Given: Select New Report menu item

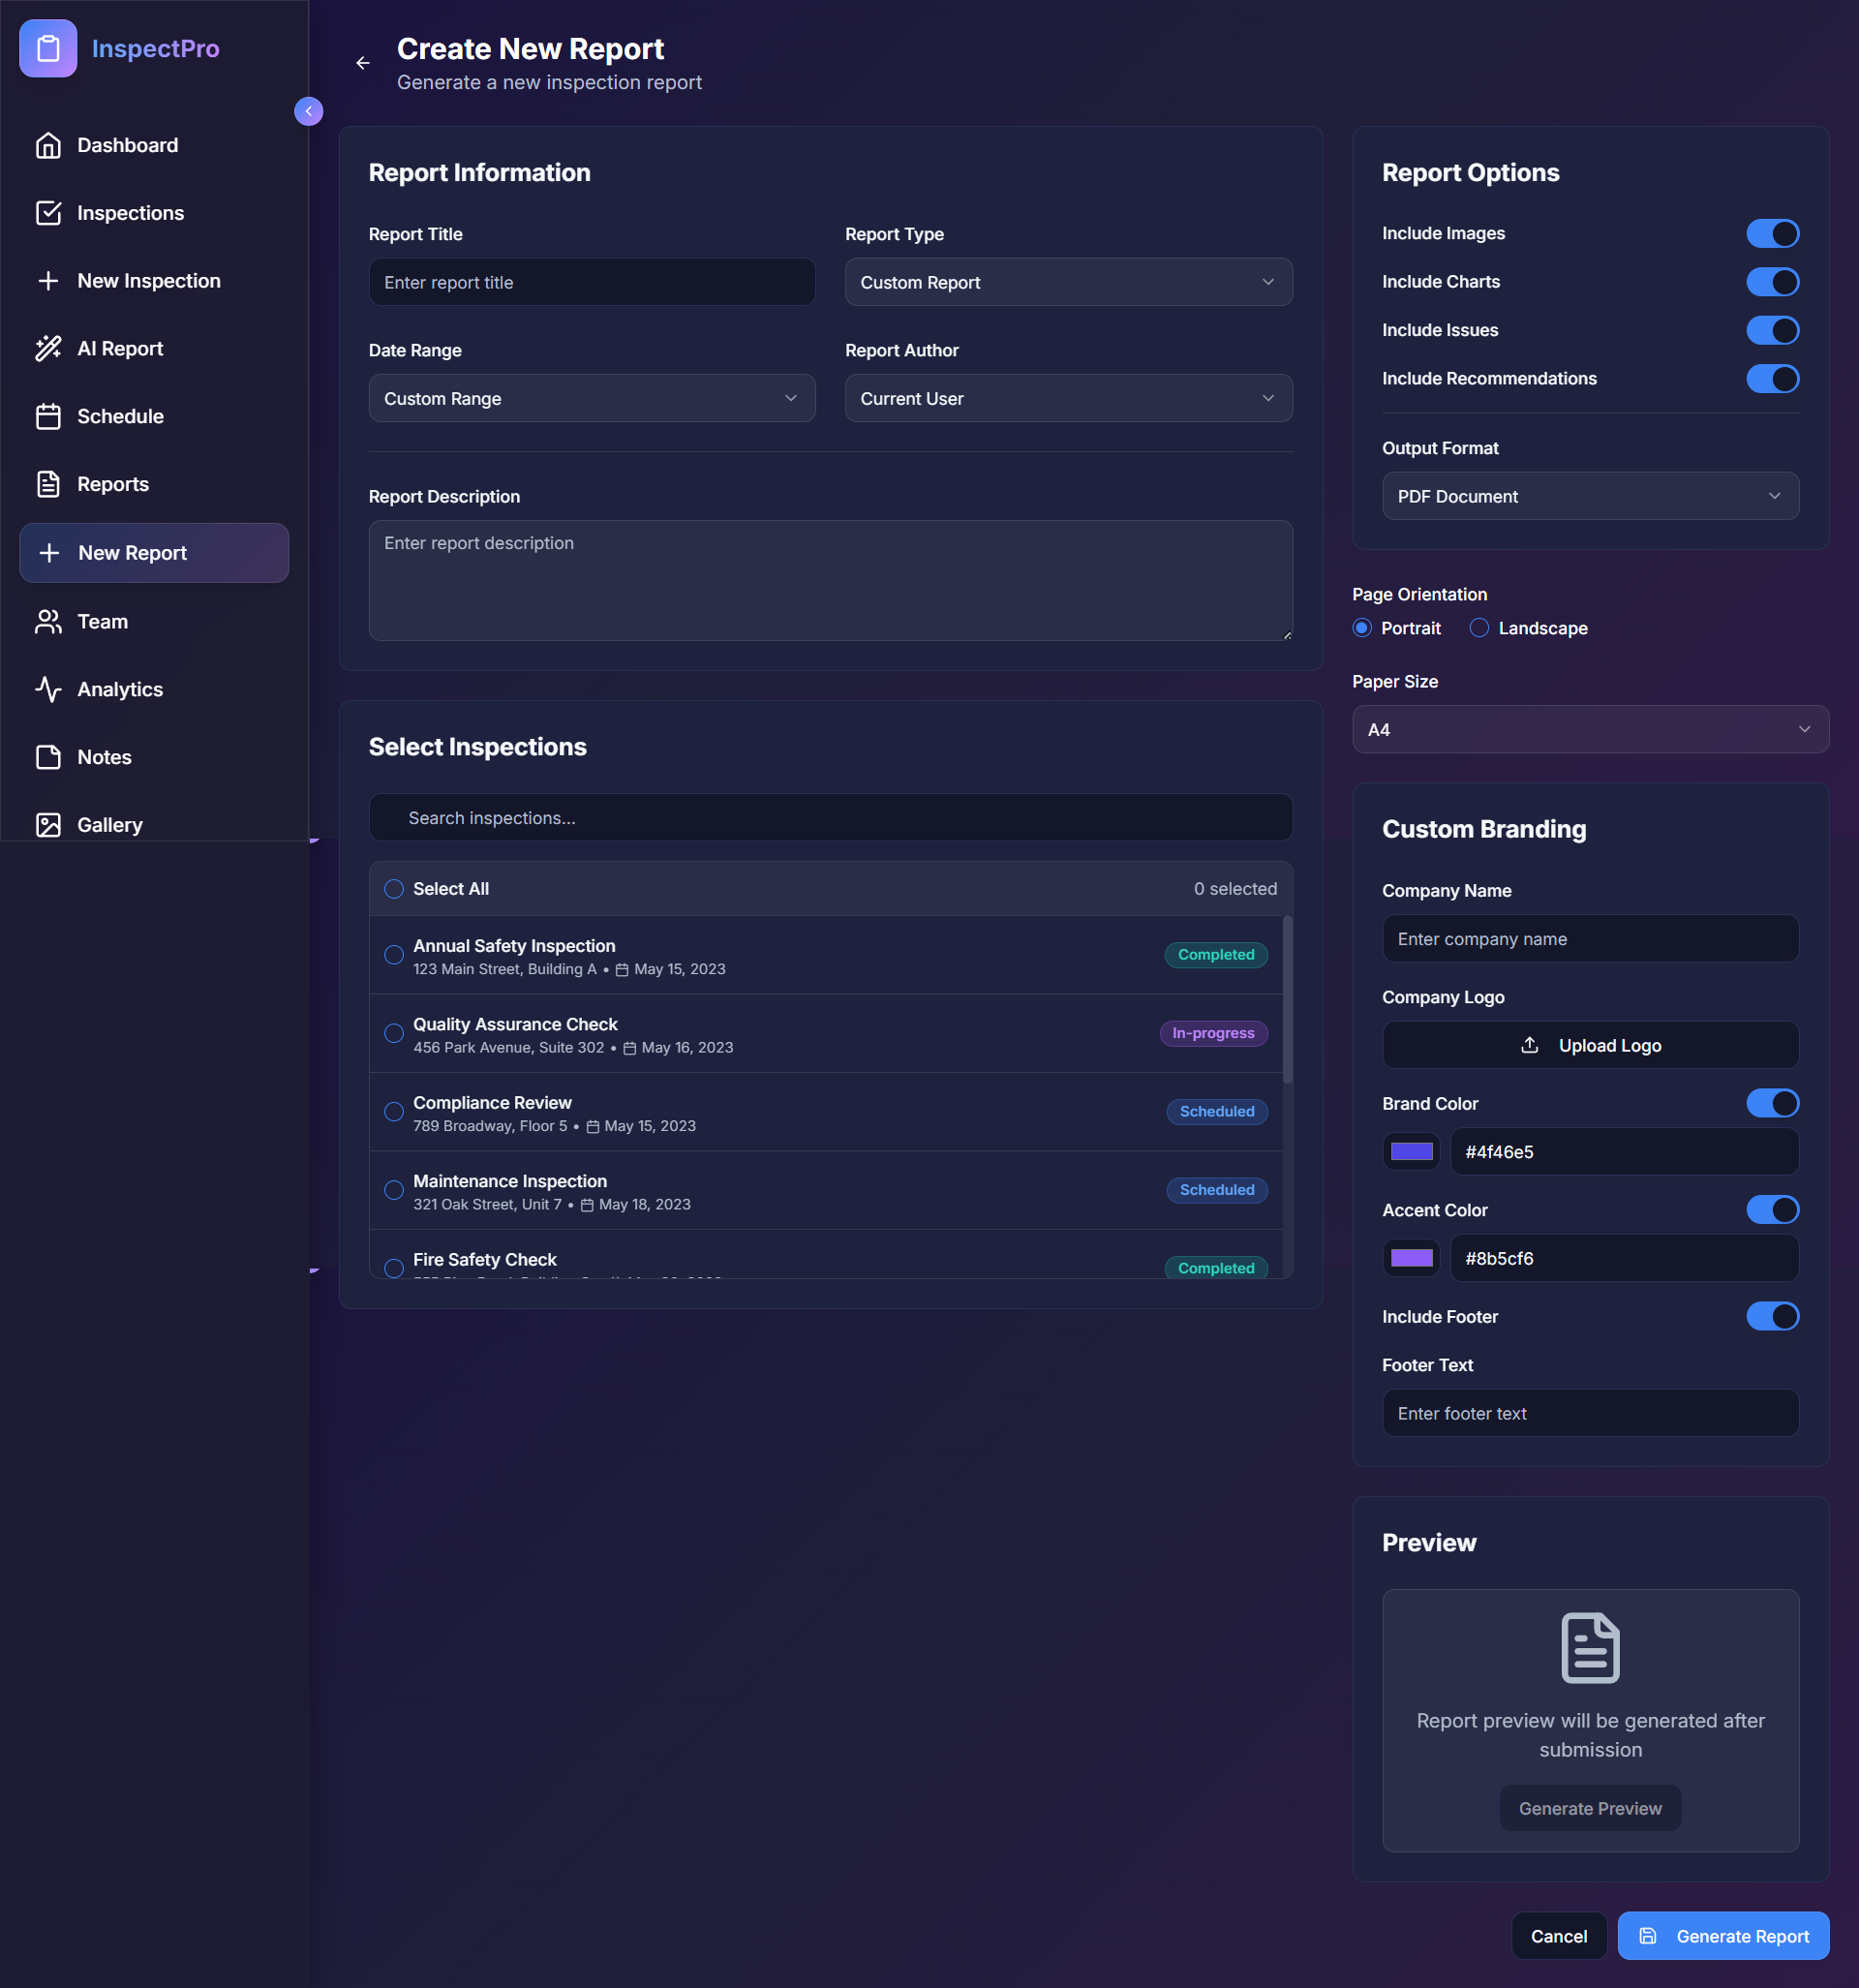Looking at the screenshot, I should pyautogui.click(x=154, y=553).
